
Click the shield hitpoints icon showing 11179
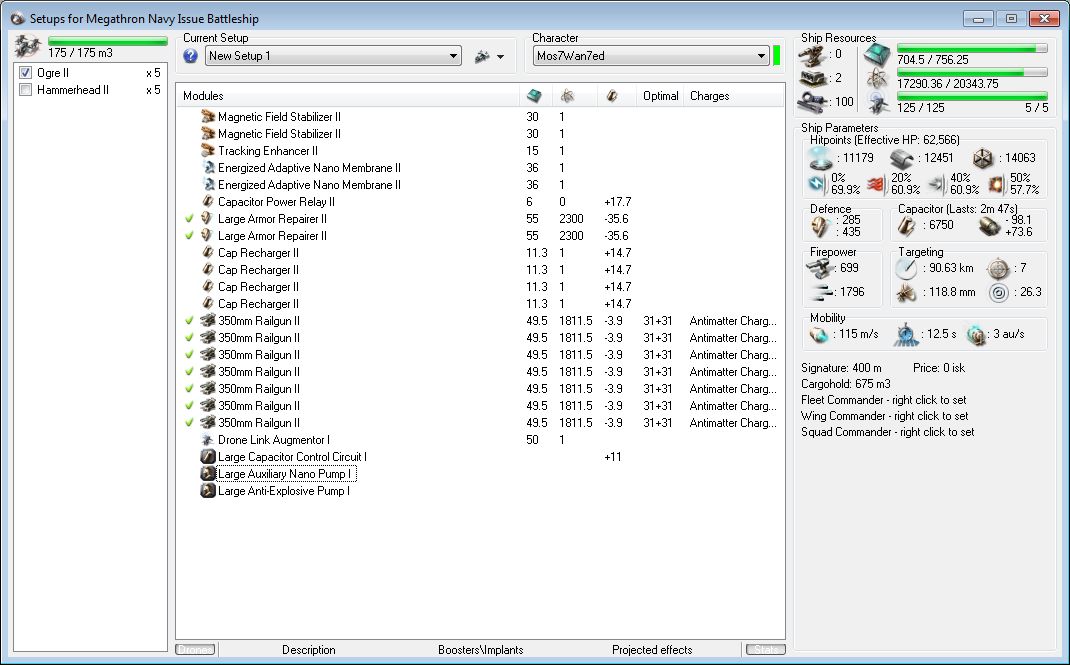821,158
